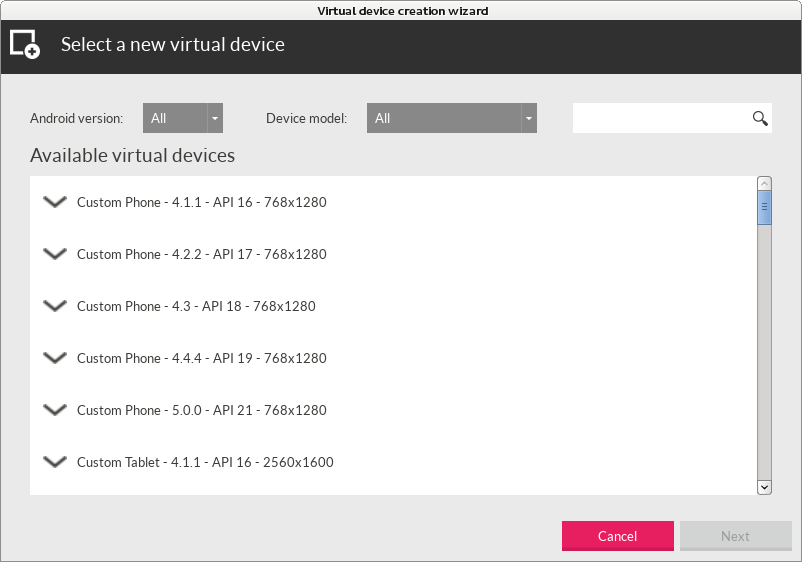Expand Custom Phone 4.1.1 API 16 entry
The width and height of the screenshot is (802, 562).
pos(55,202)
